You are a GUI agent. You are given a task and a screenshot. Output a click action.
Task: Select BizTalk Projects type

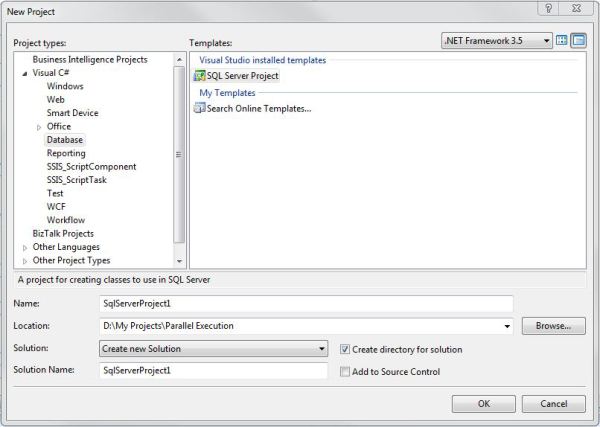(63, 233)
